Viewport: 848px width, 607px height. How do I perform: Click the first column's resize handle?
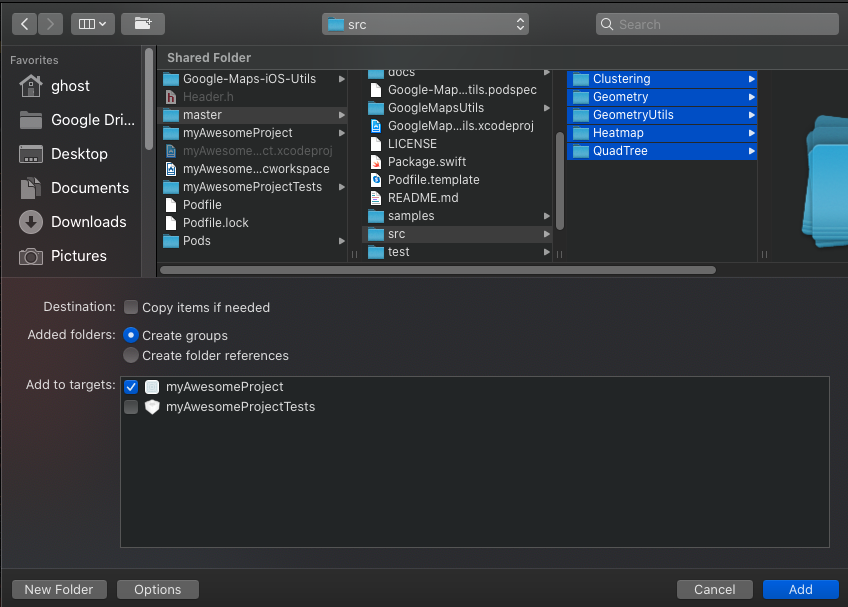(354, 254)
